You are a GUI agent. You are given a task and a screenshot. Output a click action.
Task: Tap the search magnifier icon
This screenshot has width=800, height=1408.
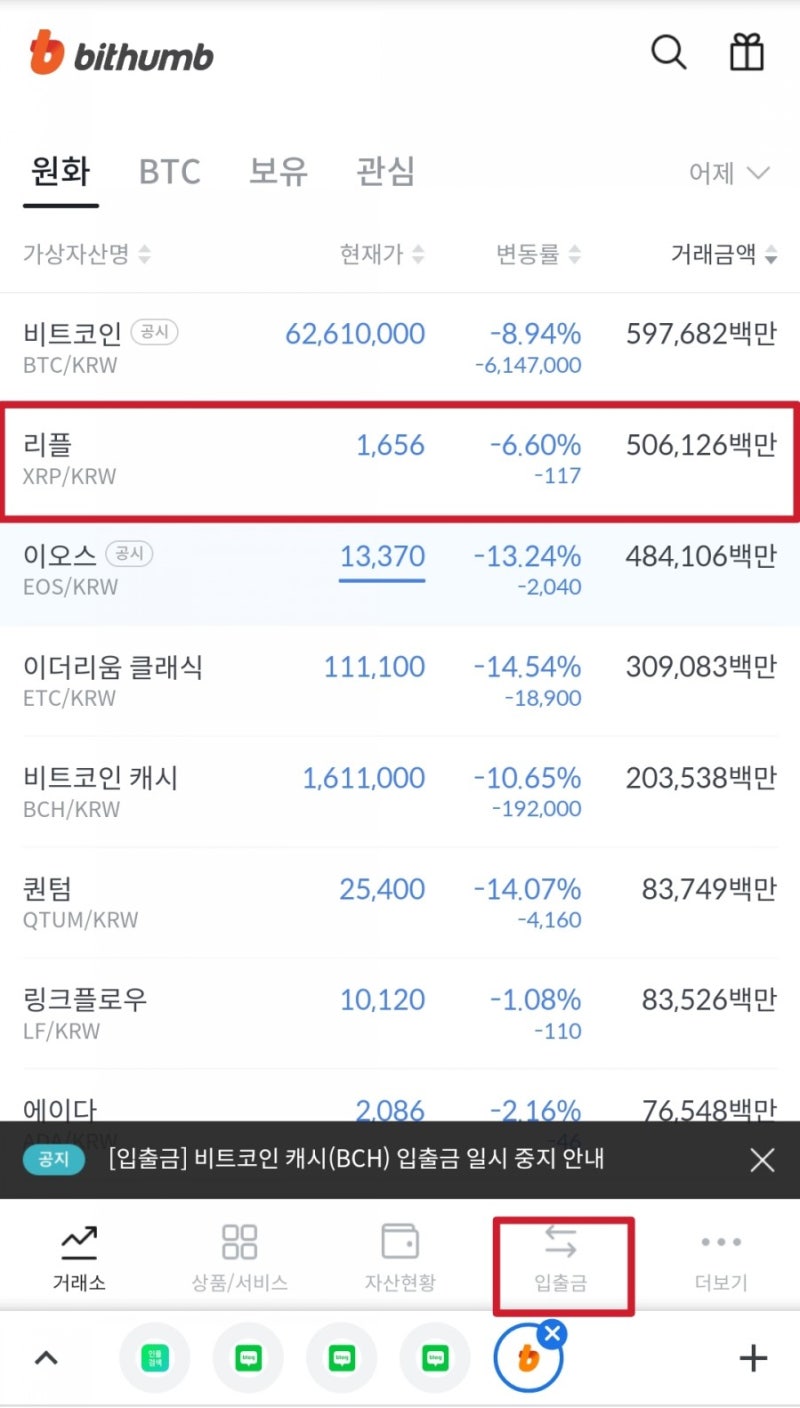668,52
